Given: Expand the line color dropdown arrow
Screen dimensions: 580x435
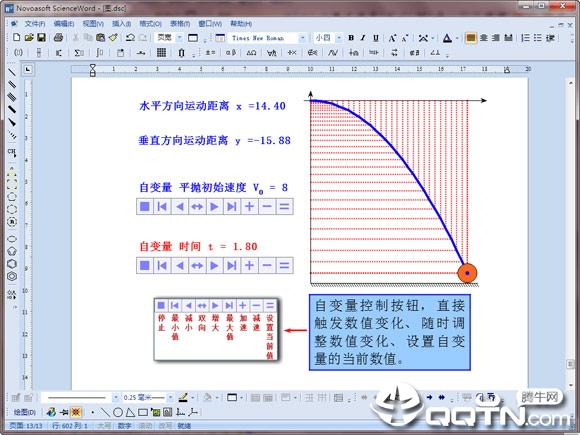Looking at the screenshot, I should [192, 398].
